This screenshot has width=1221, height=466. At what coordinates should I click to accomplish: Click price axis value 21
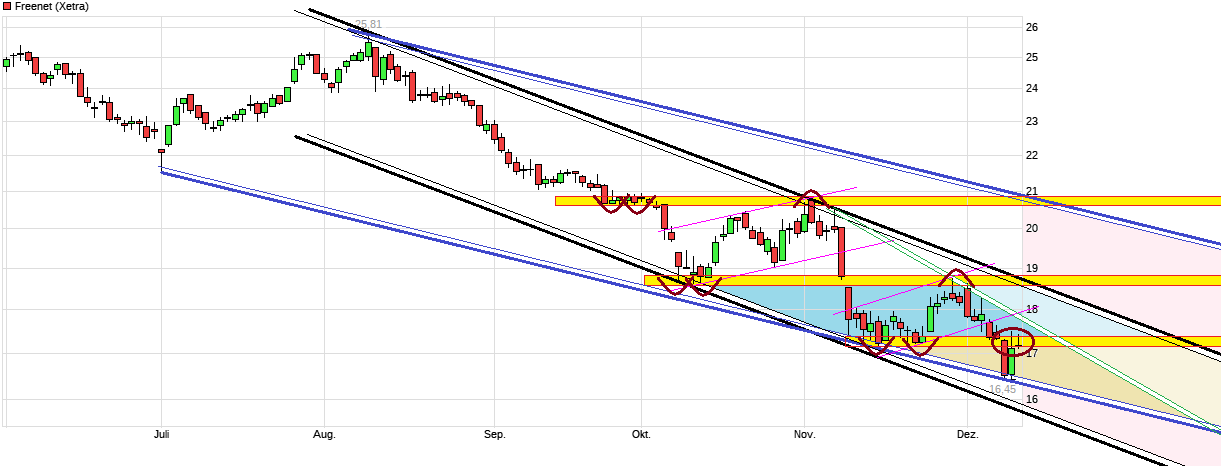pyautogui.click(x=1031, y=191)
